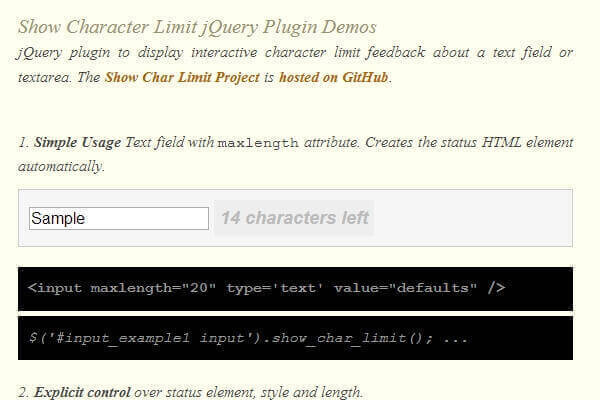The height and width of the screenshot is (400, 600).
Task: Click the word automatically in example one
Action: point(60,166)
